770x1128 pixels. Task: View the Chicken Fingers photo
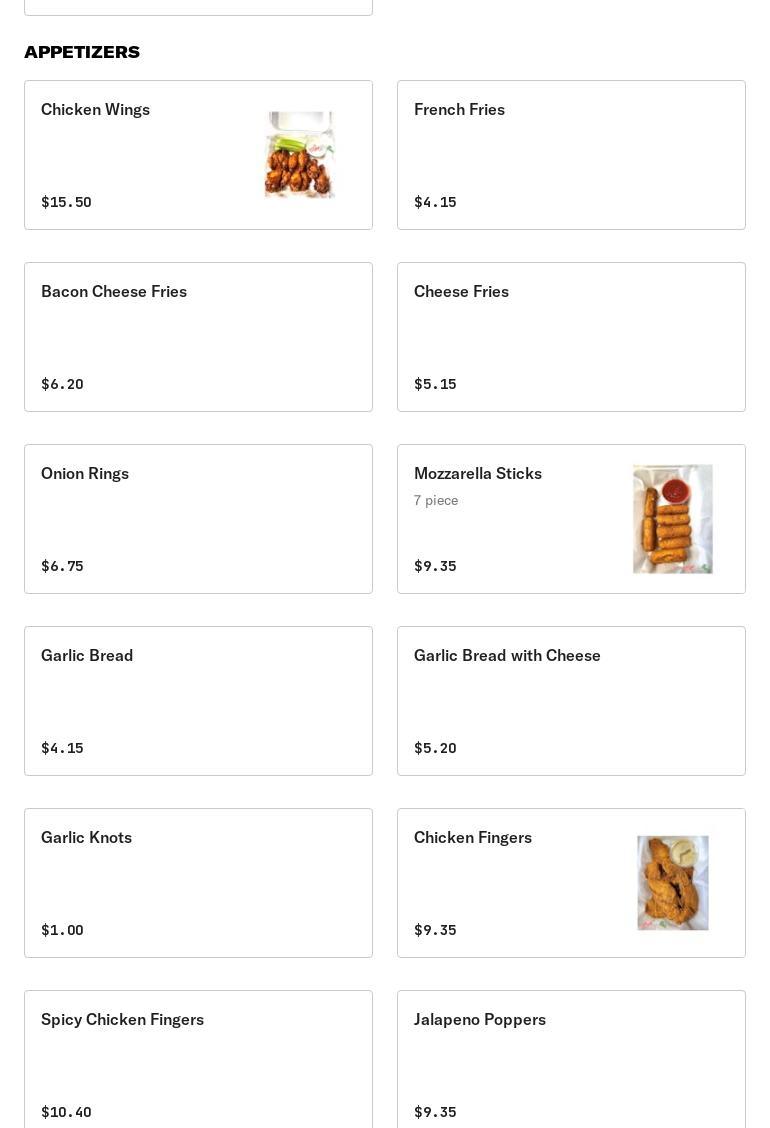pos(672,883)
